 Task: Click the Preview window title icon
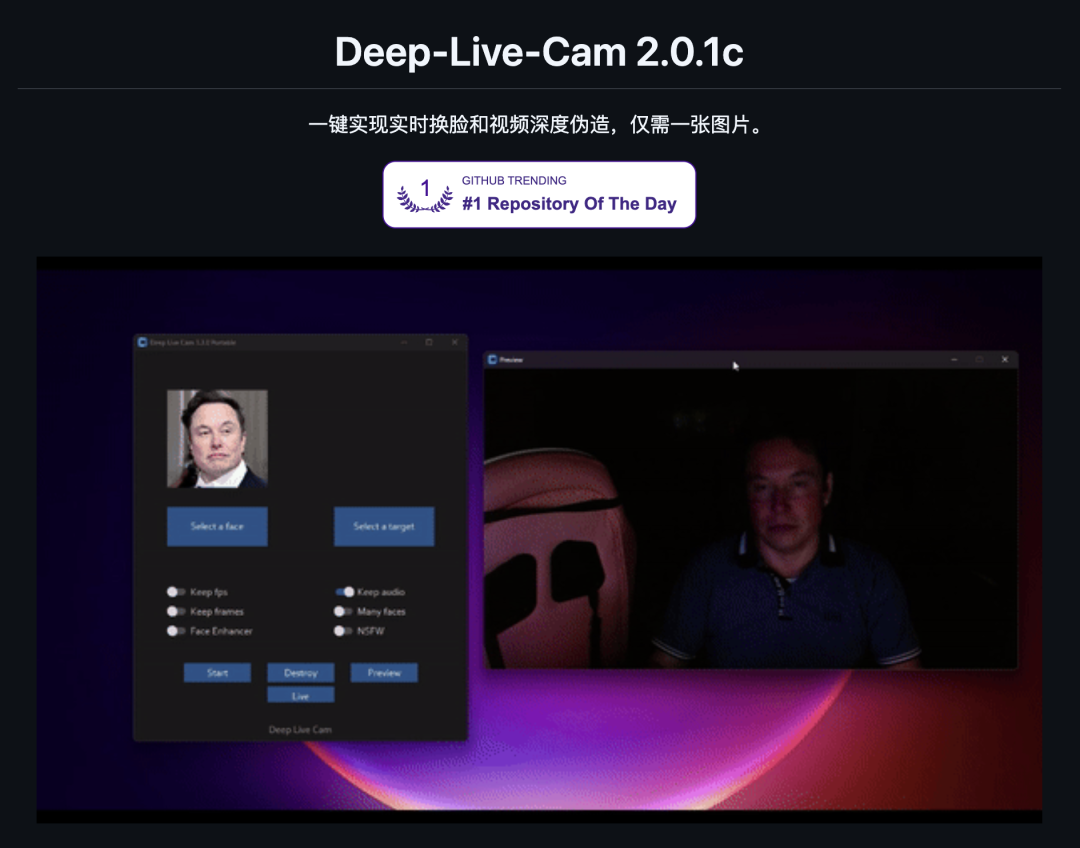tap(492, 360)
